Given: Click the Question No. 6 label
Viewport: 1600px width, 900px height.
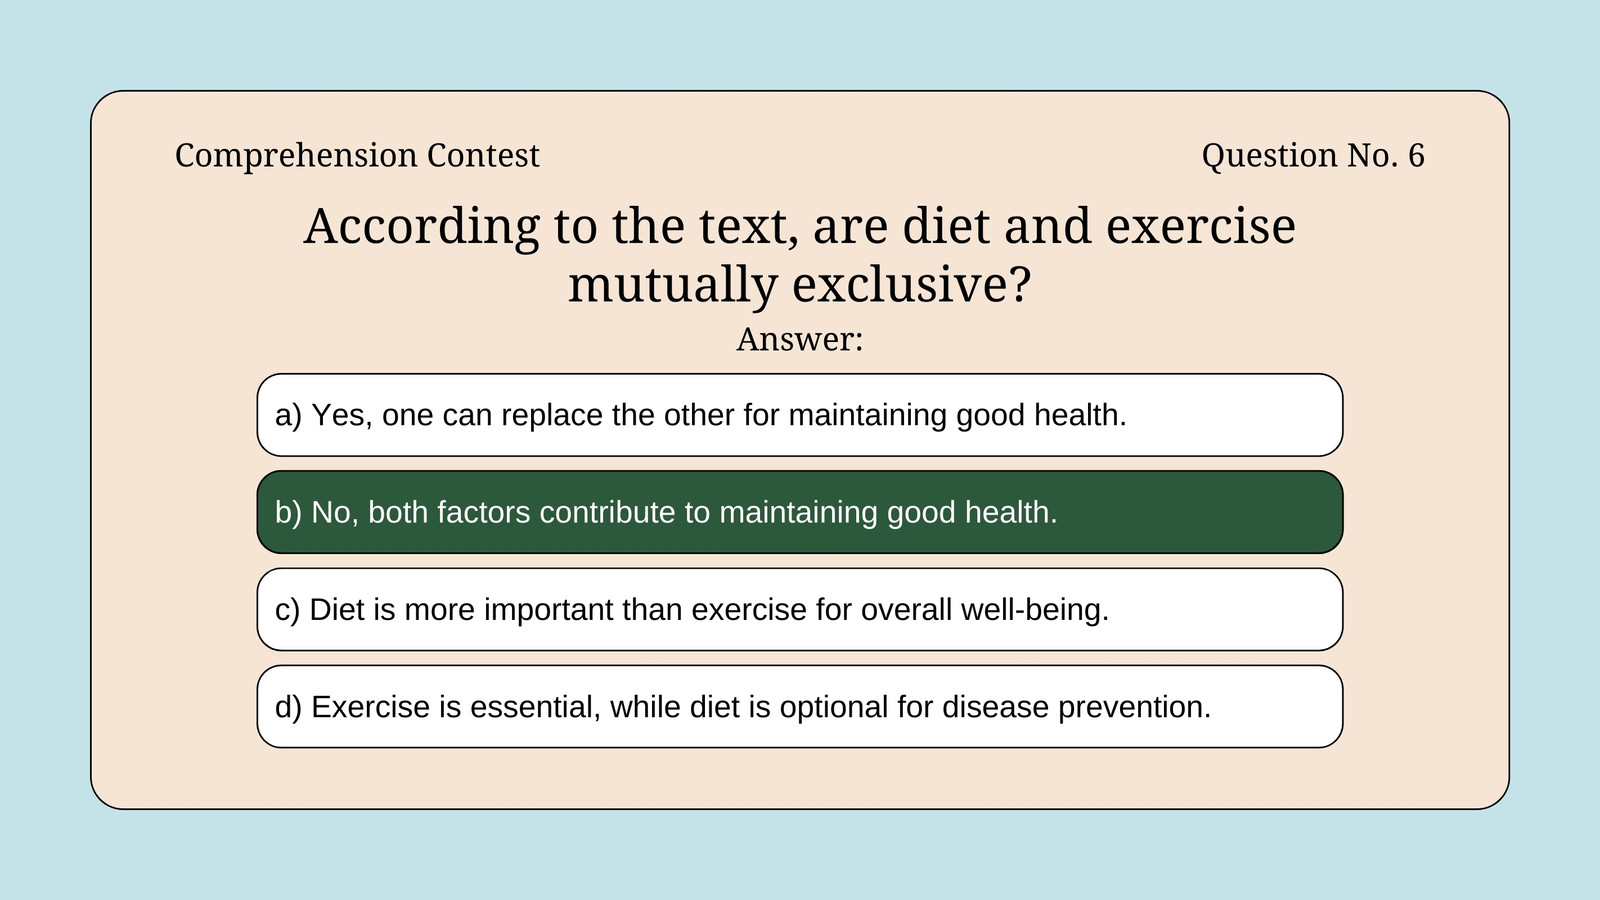Looking at the screenshot, I should (x=1313, y=155).
